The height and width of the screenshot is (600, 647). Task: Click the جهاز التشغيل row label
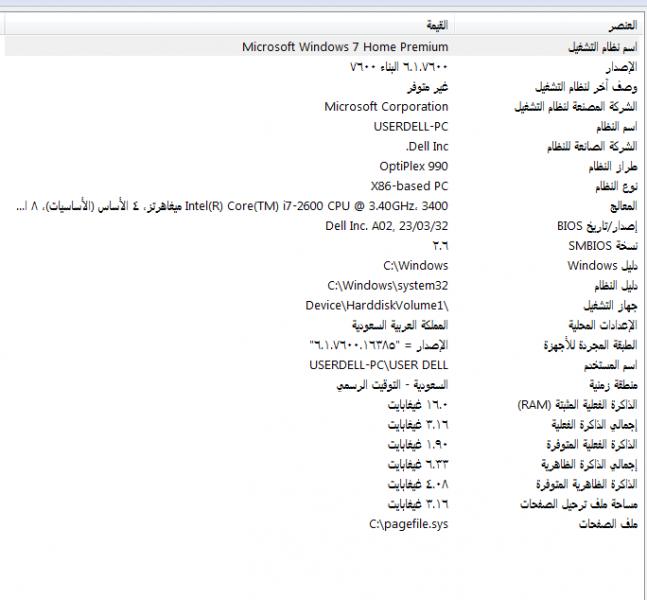(610, 306)
